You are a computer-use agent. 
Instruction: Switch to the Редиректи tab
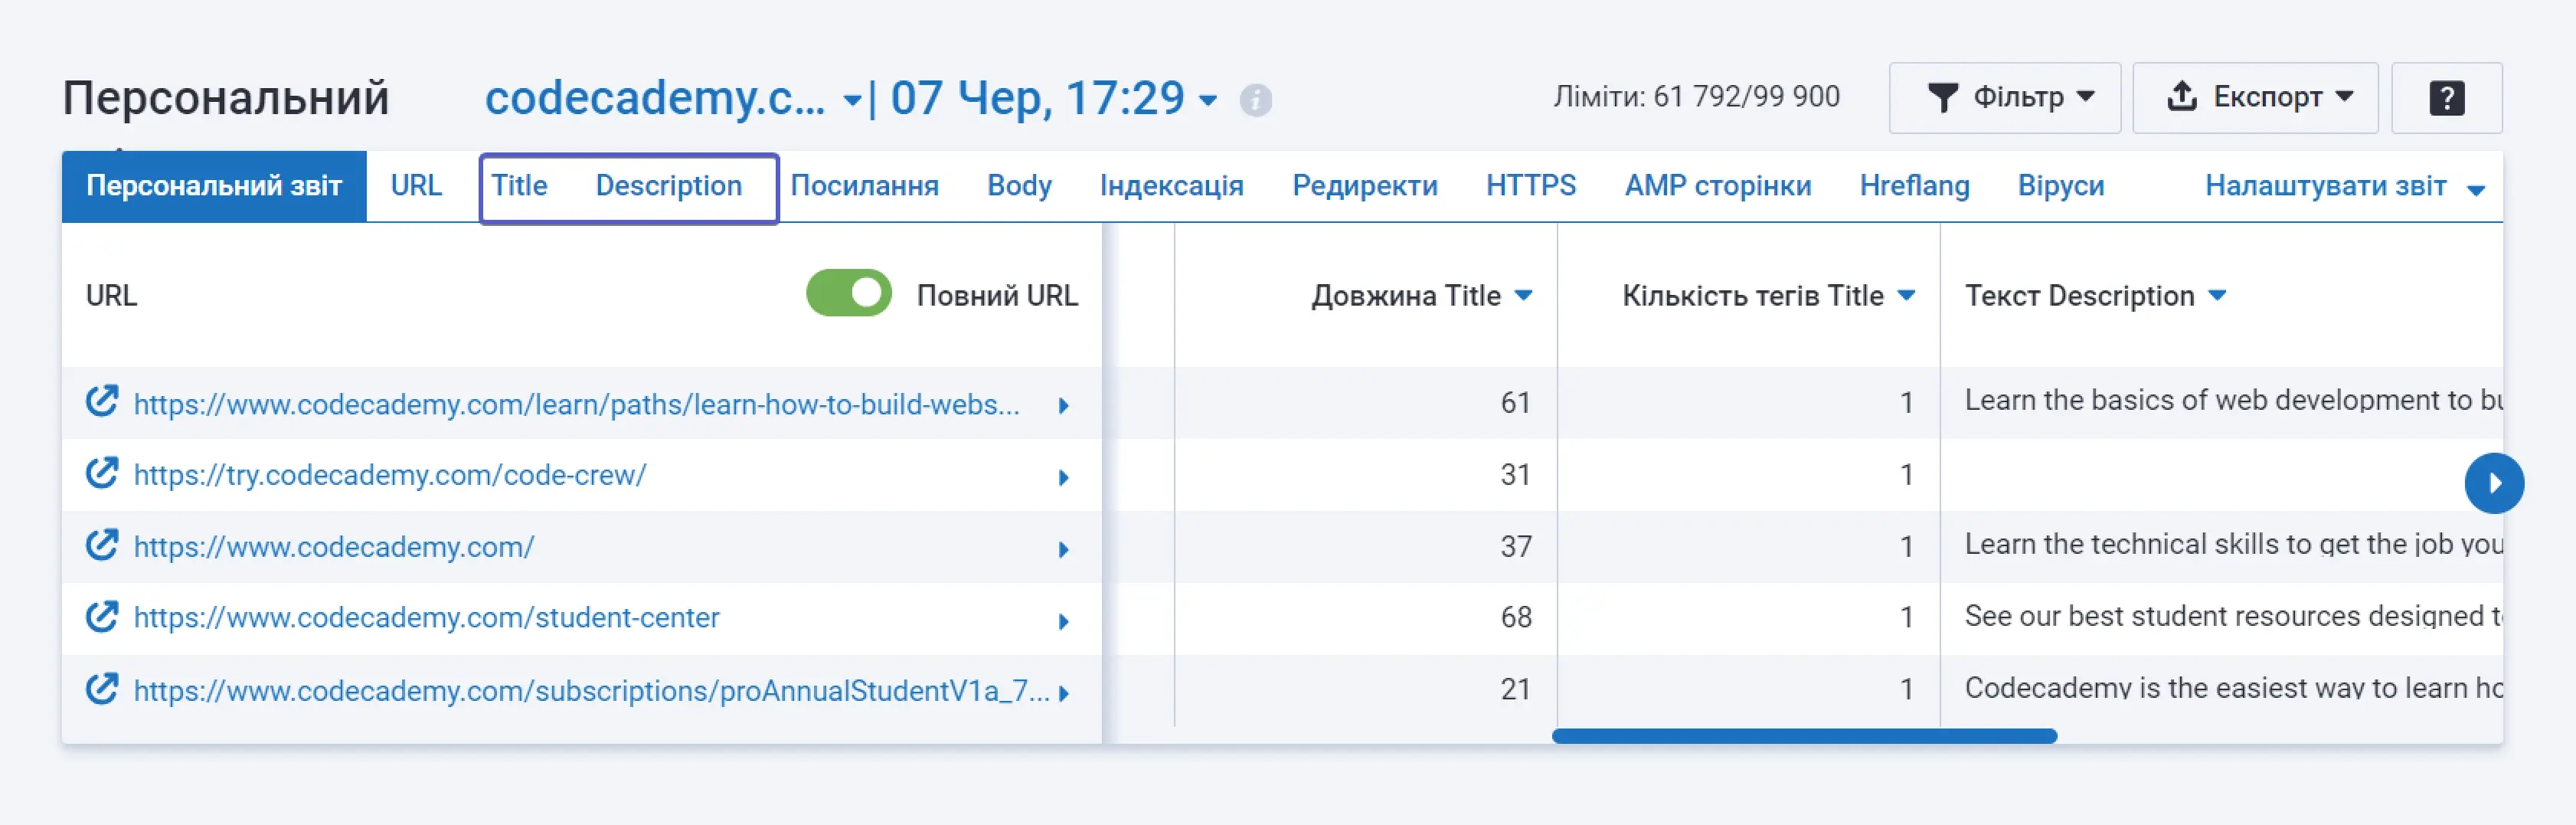click(x=1364, y=186)
